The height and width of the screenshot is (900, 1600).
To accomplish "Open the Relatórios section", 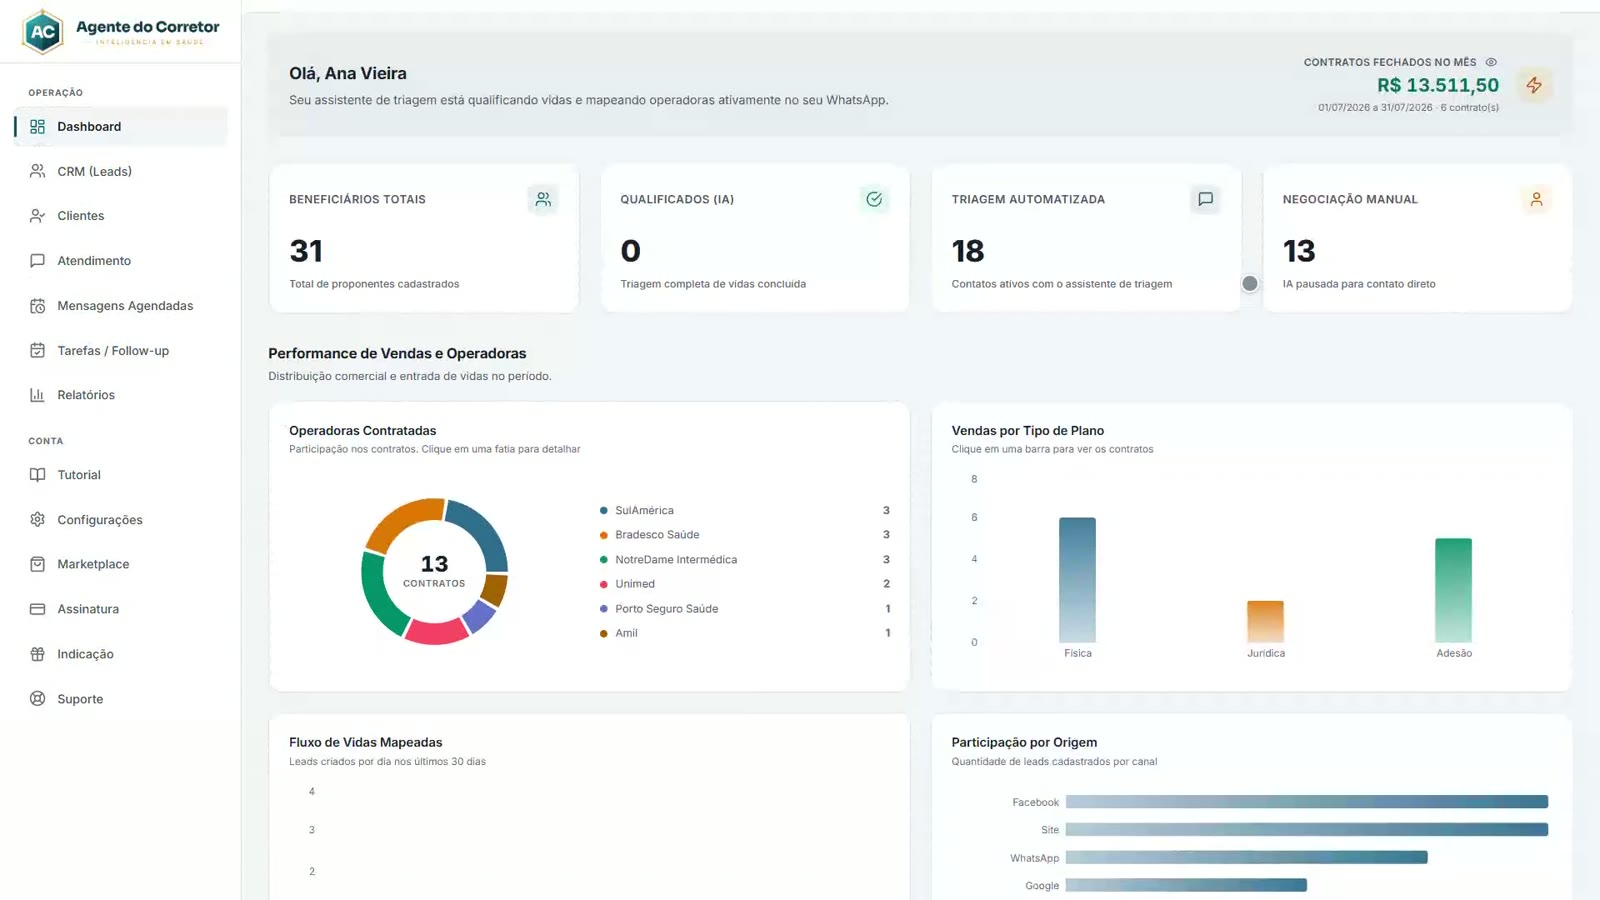I will point(120,395).
